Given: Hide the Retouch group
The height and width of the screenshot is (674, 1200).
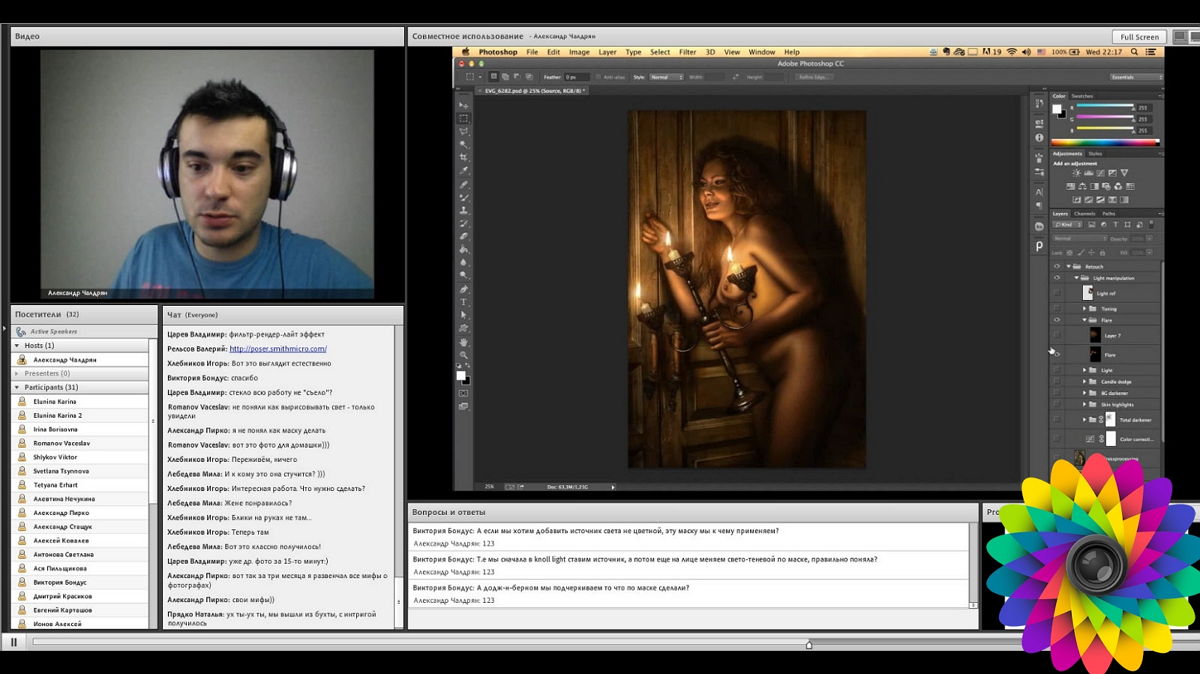Looking at the screenshot, I should click(1057, 267).
